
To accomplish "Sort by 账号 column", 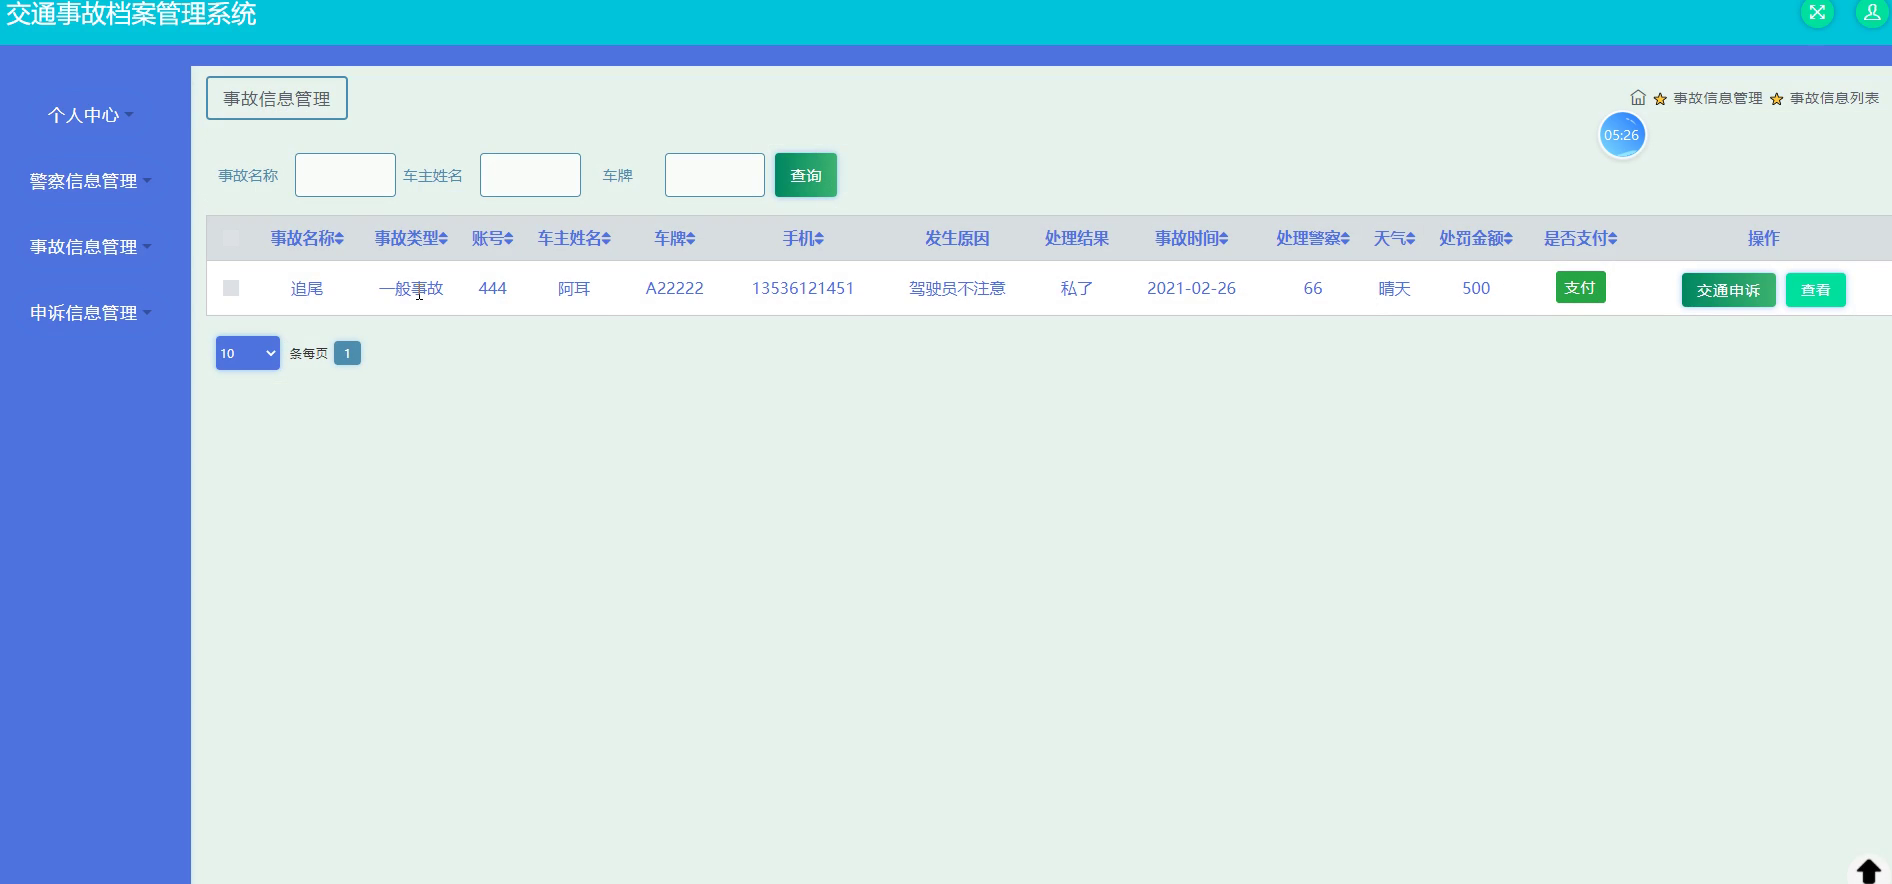I will click(492, 238).
